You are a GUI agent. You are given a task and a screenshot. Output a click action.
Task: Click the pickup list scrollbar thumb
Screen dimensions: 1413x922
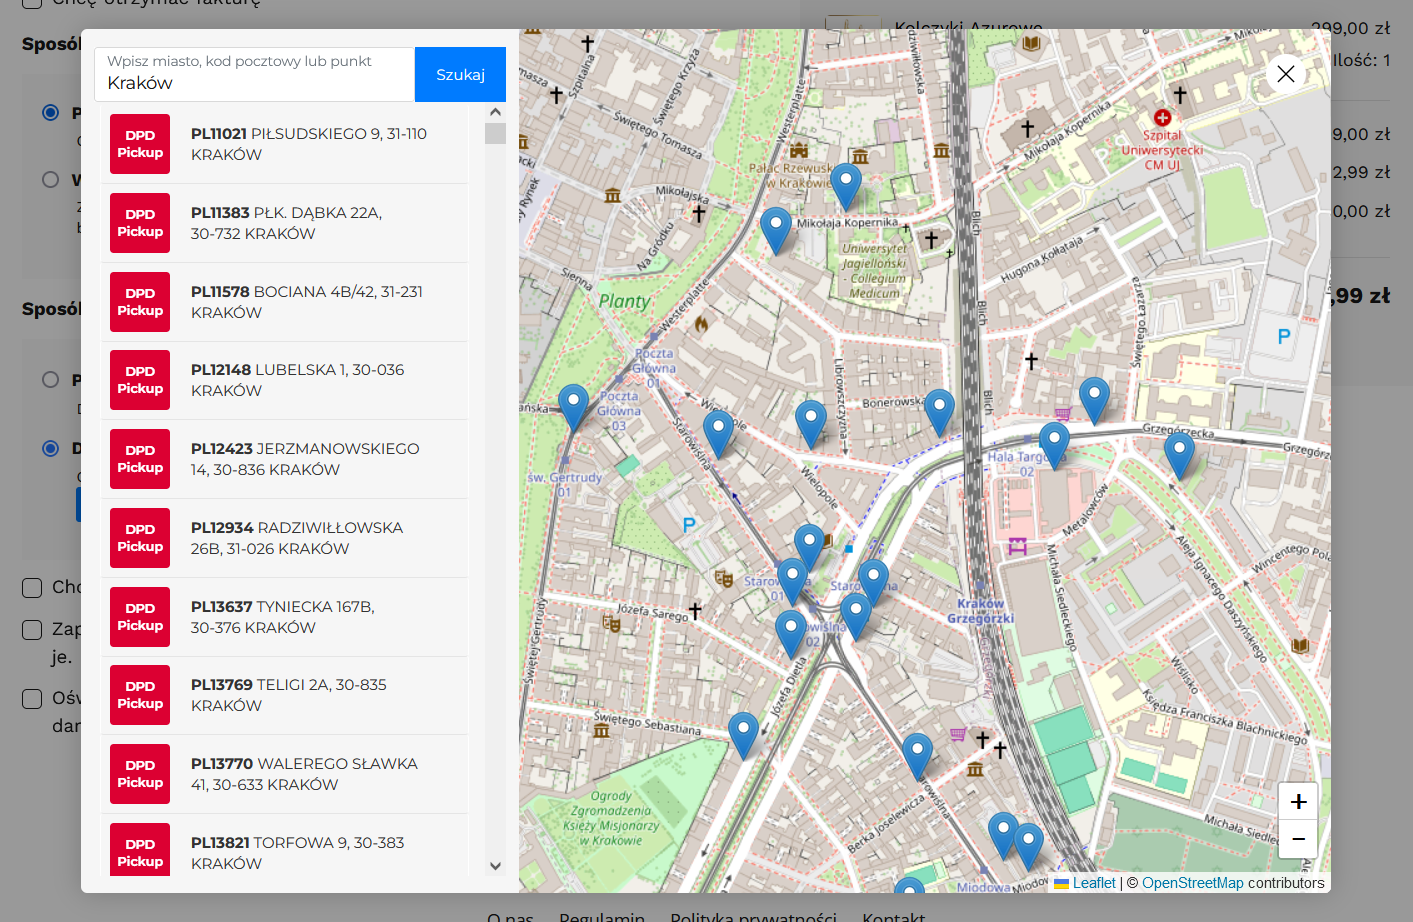coord(495,133)
